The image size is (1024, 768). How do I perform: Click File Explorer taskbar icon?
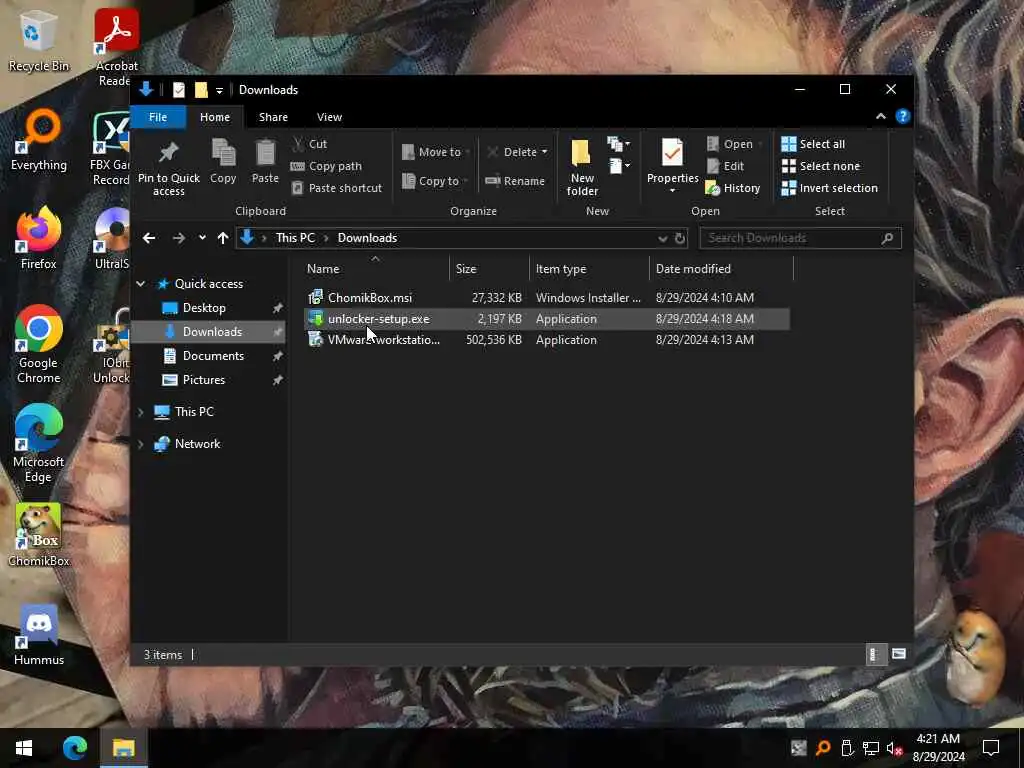tap(123, 748)
